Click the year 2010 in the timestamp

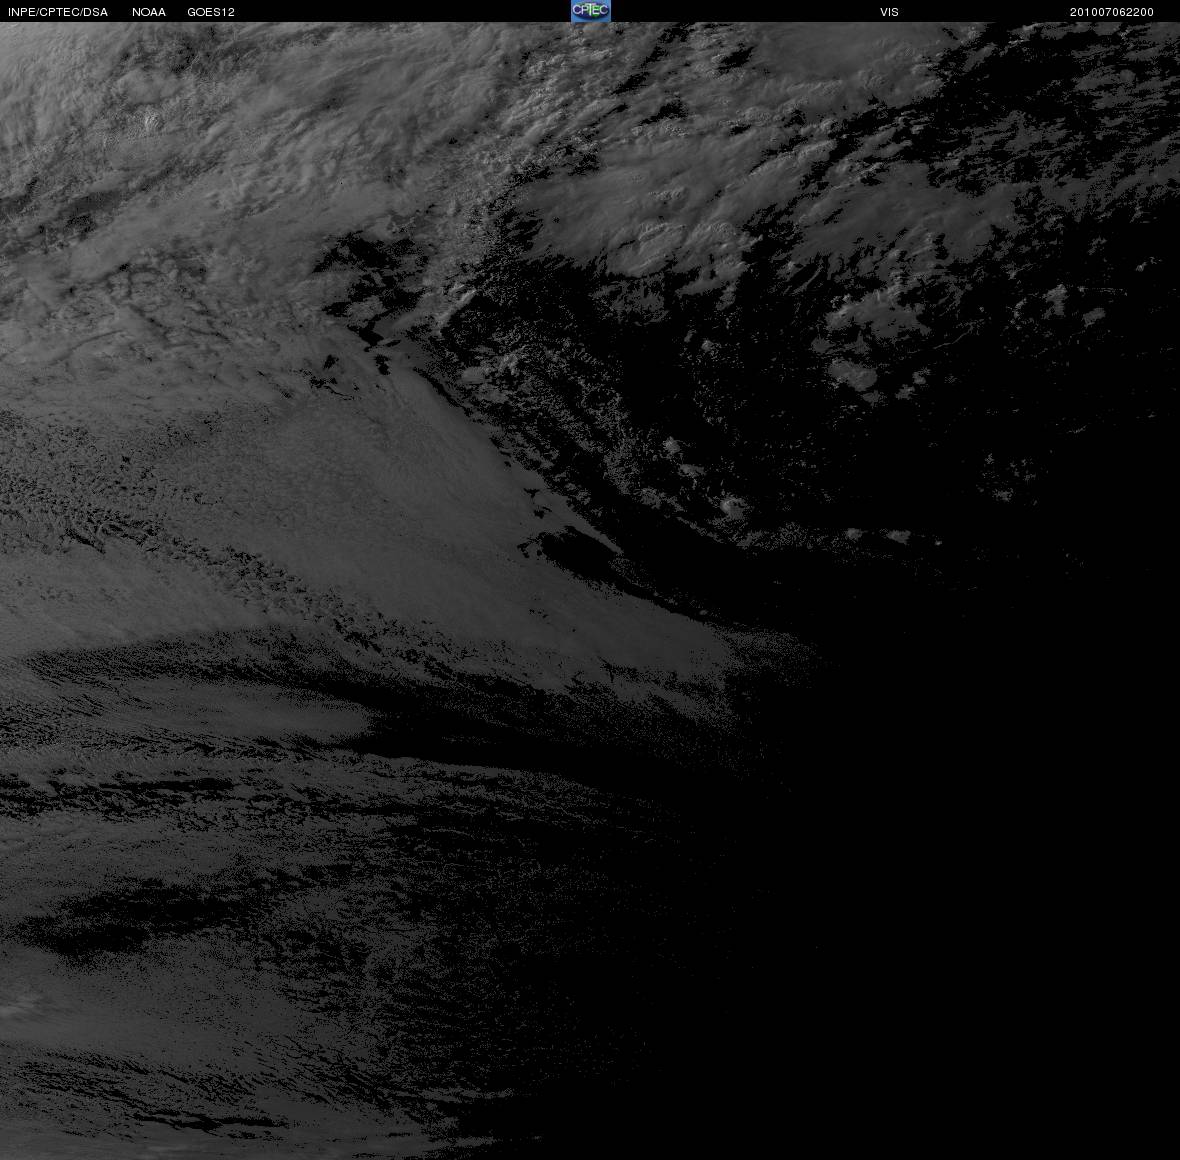1084,12
